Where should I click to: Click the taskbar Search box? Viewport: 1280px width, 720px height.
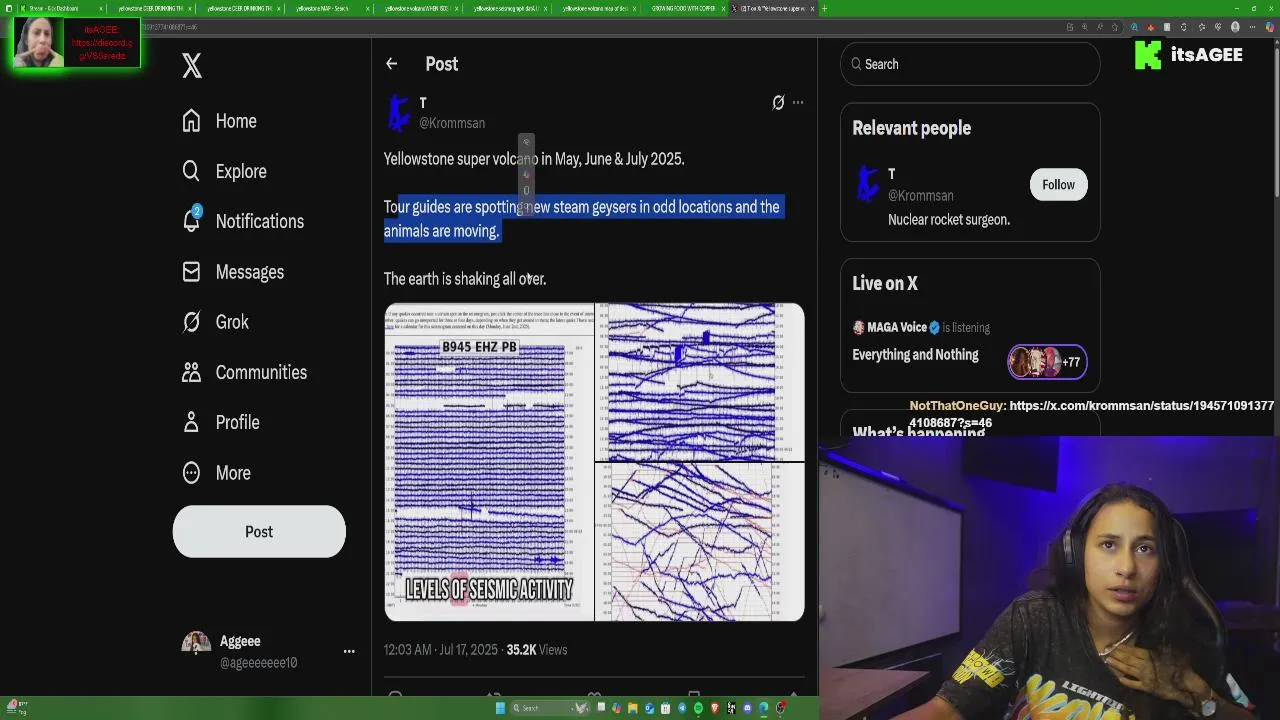[550, 708]
